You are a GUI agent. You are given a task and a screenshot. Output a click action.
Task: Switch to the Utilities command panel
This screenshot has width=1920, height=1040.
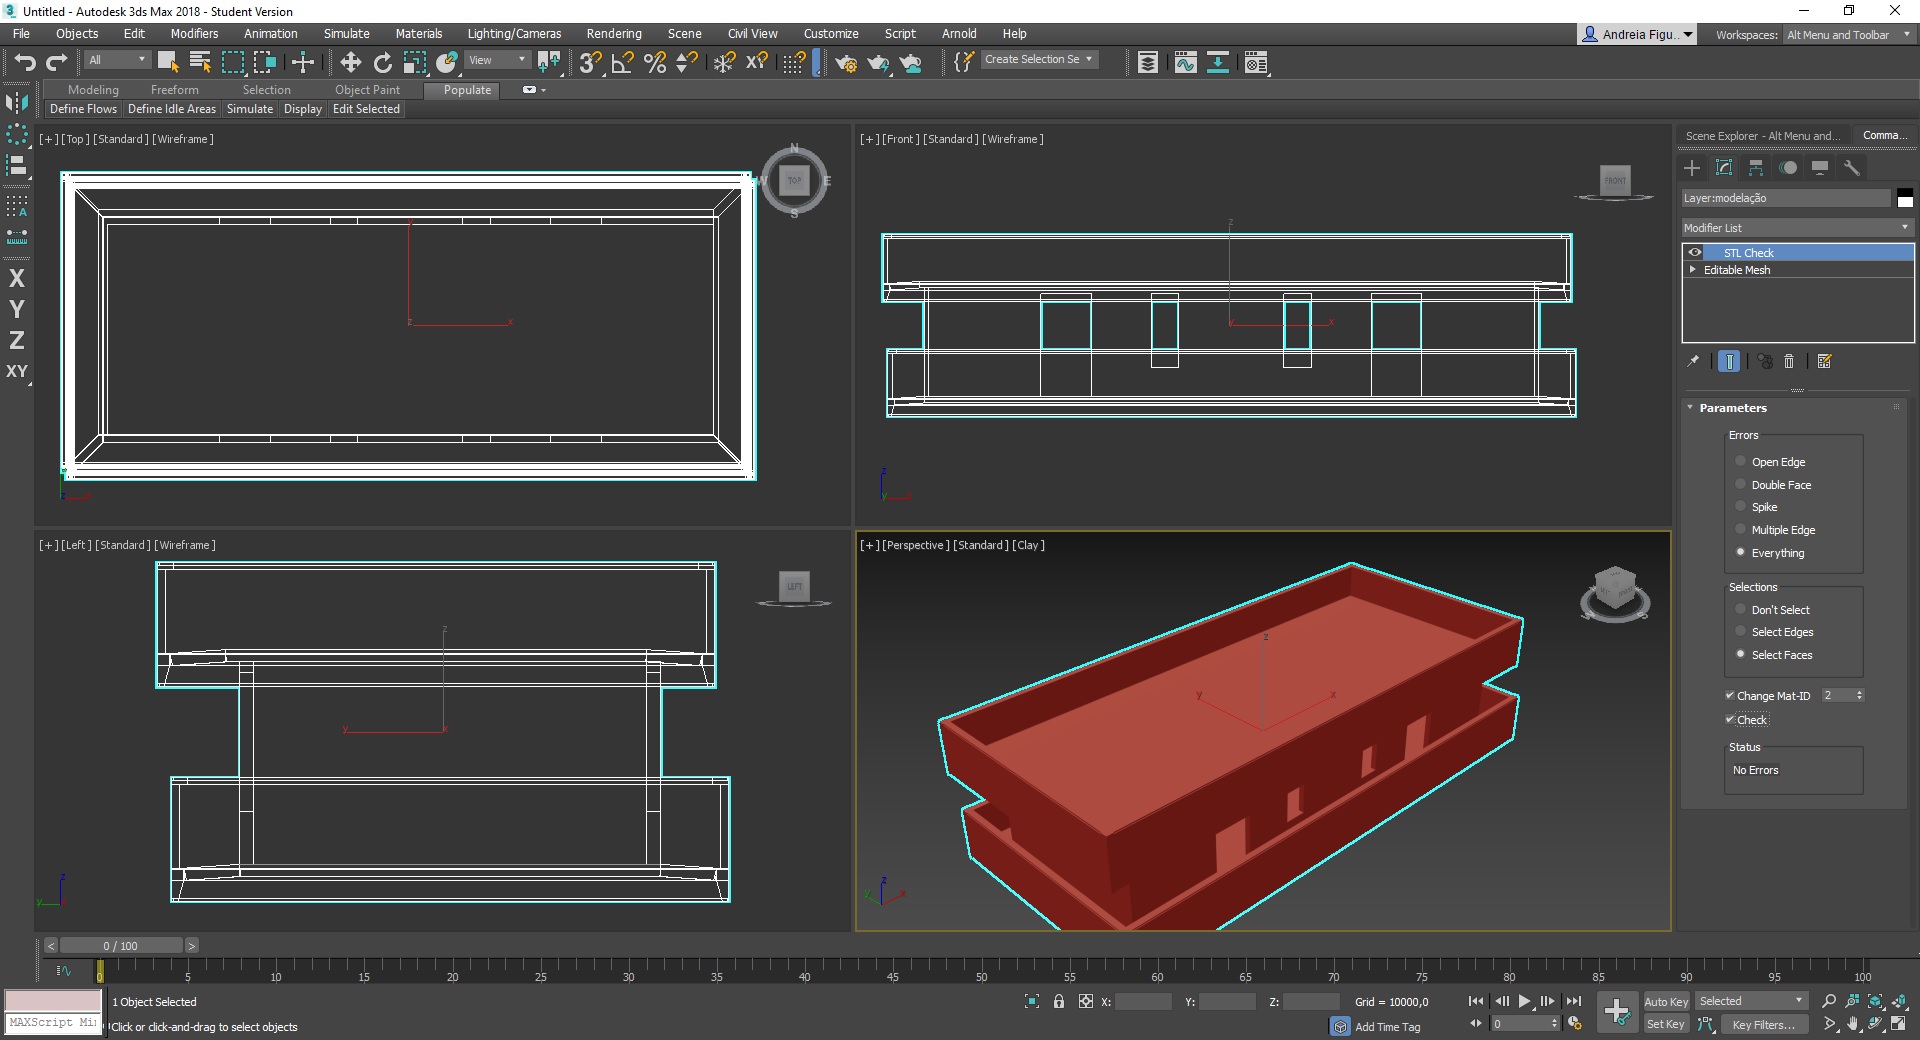pos(1852,168)
